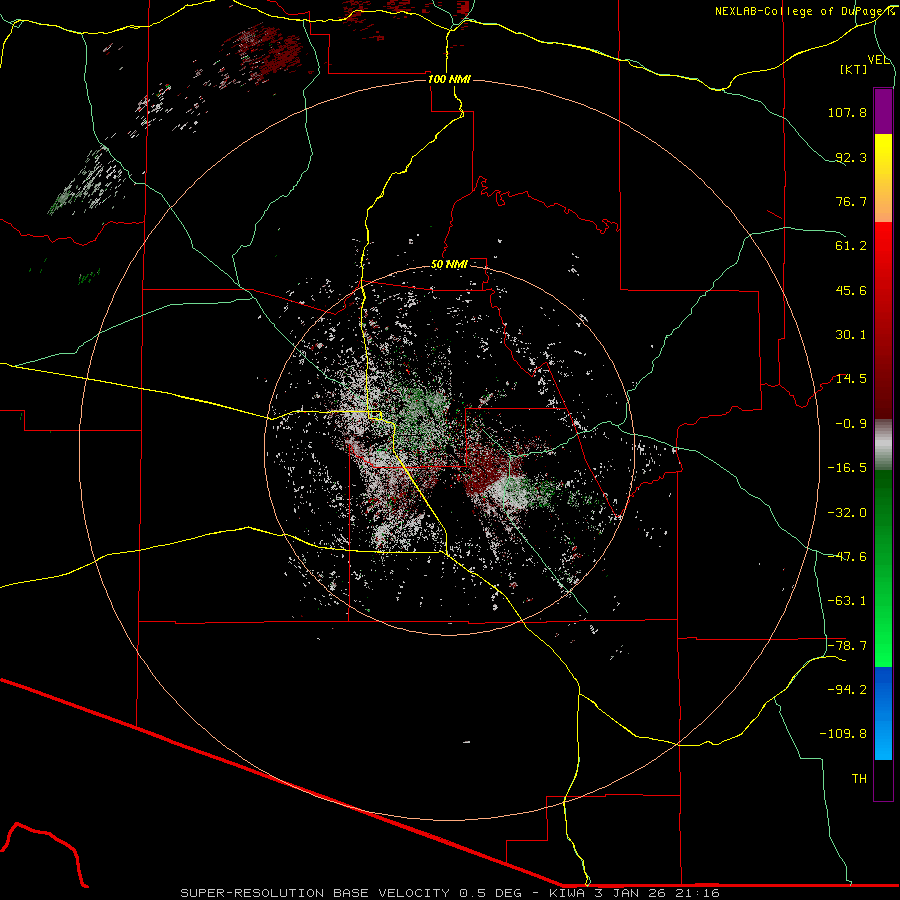900x900 pixels.
Task: Pick the gray segment of the color bar
Action: tap(883, 444)
